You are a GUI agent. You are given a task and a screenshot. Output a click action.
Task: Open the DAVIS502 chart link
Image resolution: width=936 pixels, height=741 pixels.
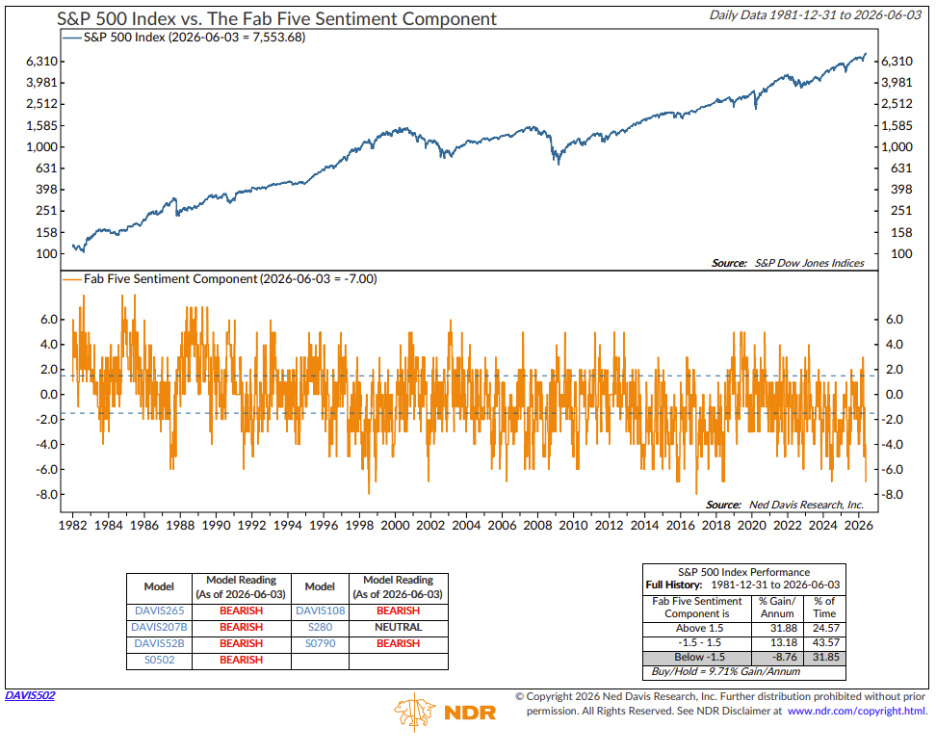[30, 695]
